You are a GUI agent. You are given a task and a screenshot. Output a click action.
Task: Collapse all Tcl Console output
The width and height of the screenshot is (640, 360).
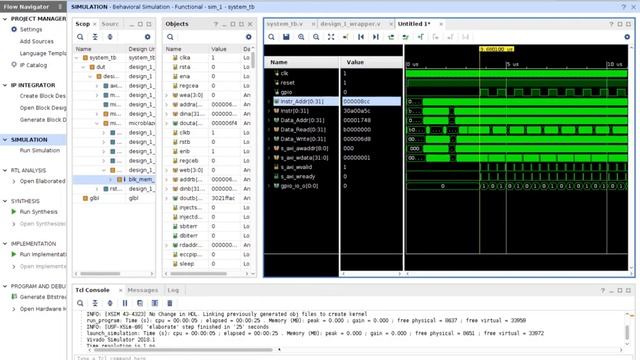[95, 303]
